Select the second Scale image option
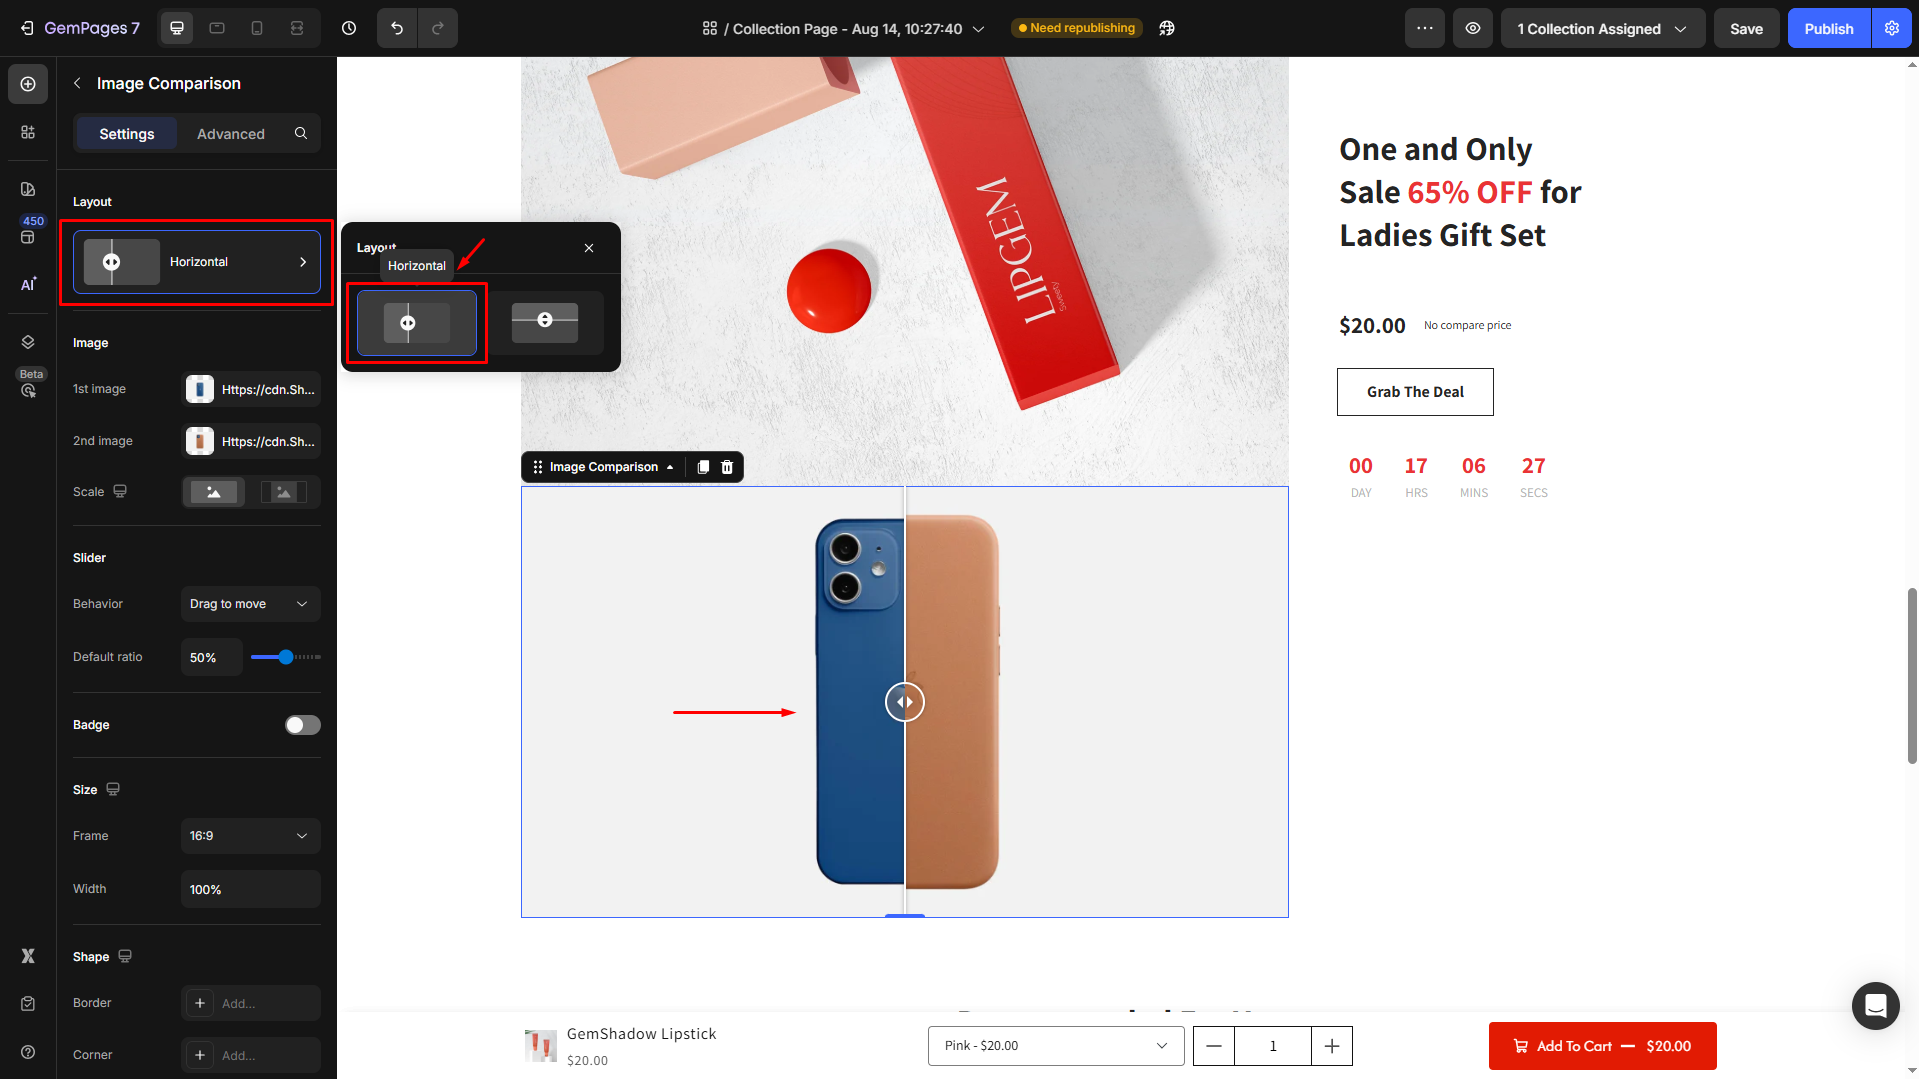Image resolution: width=1919 pixels, height=1079 pixels. [284, 492]
